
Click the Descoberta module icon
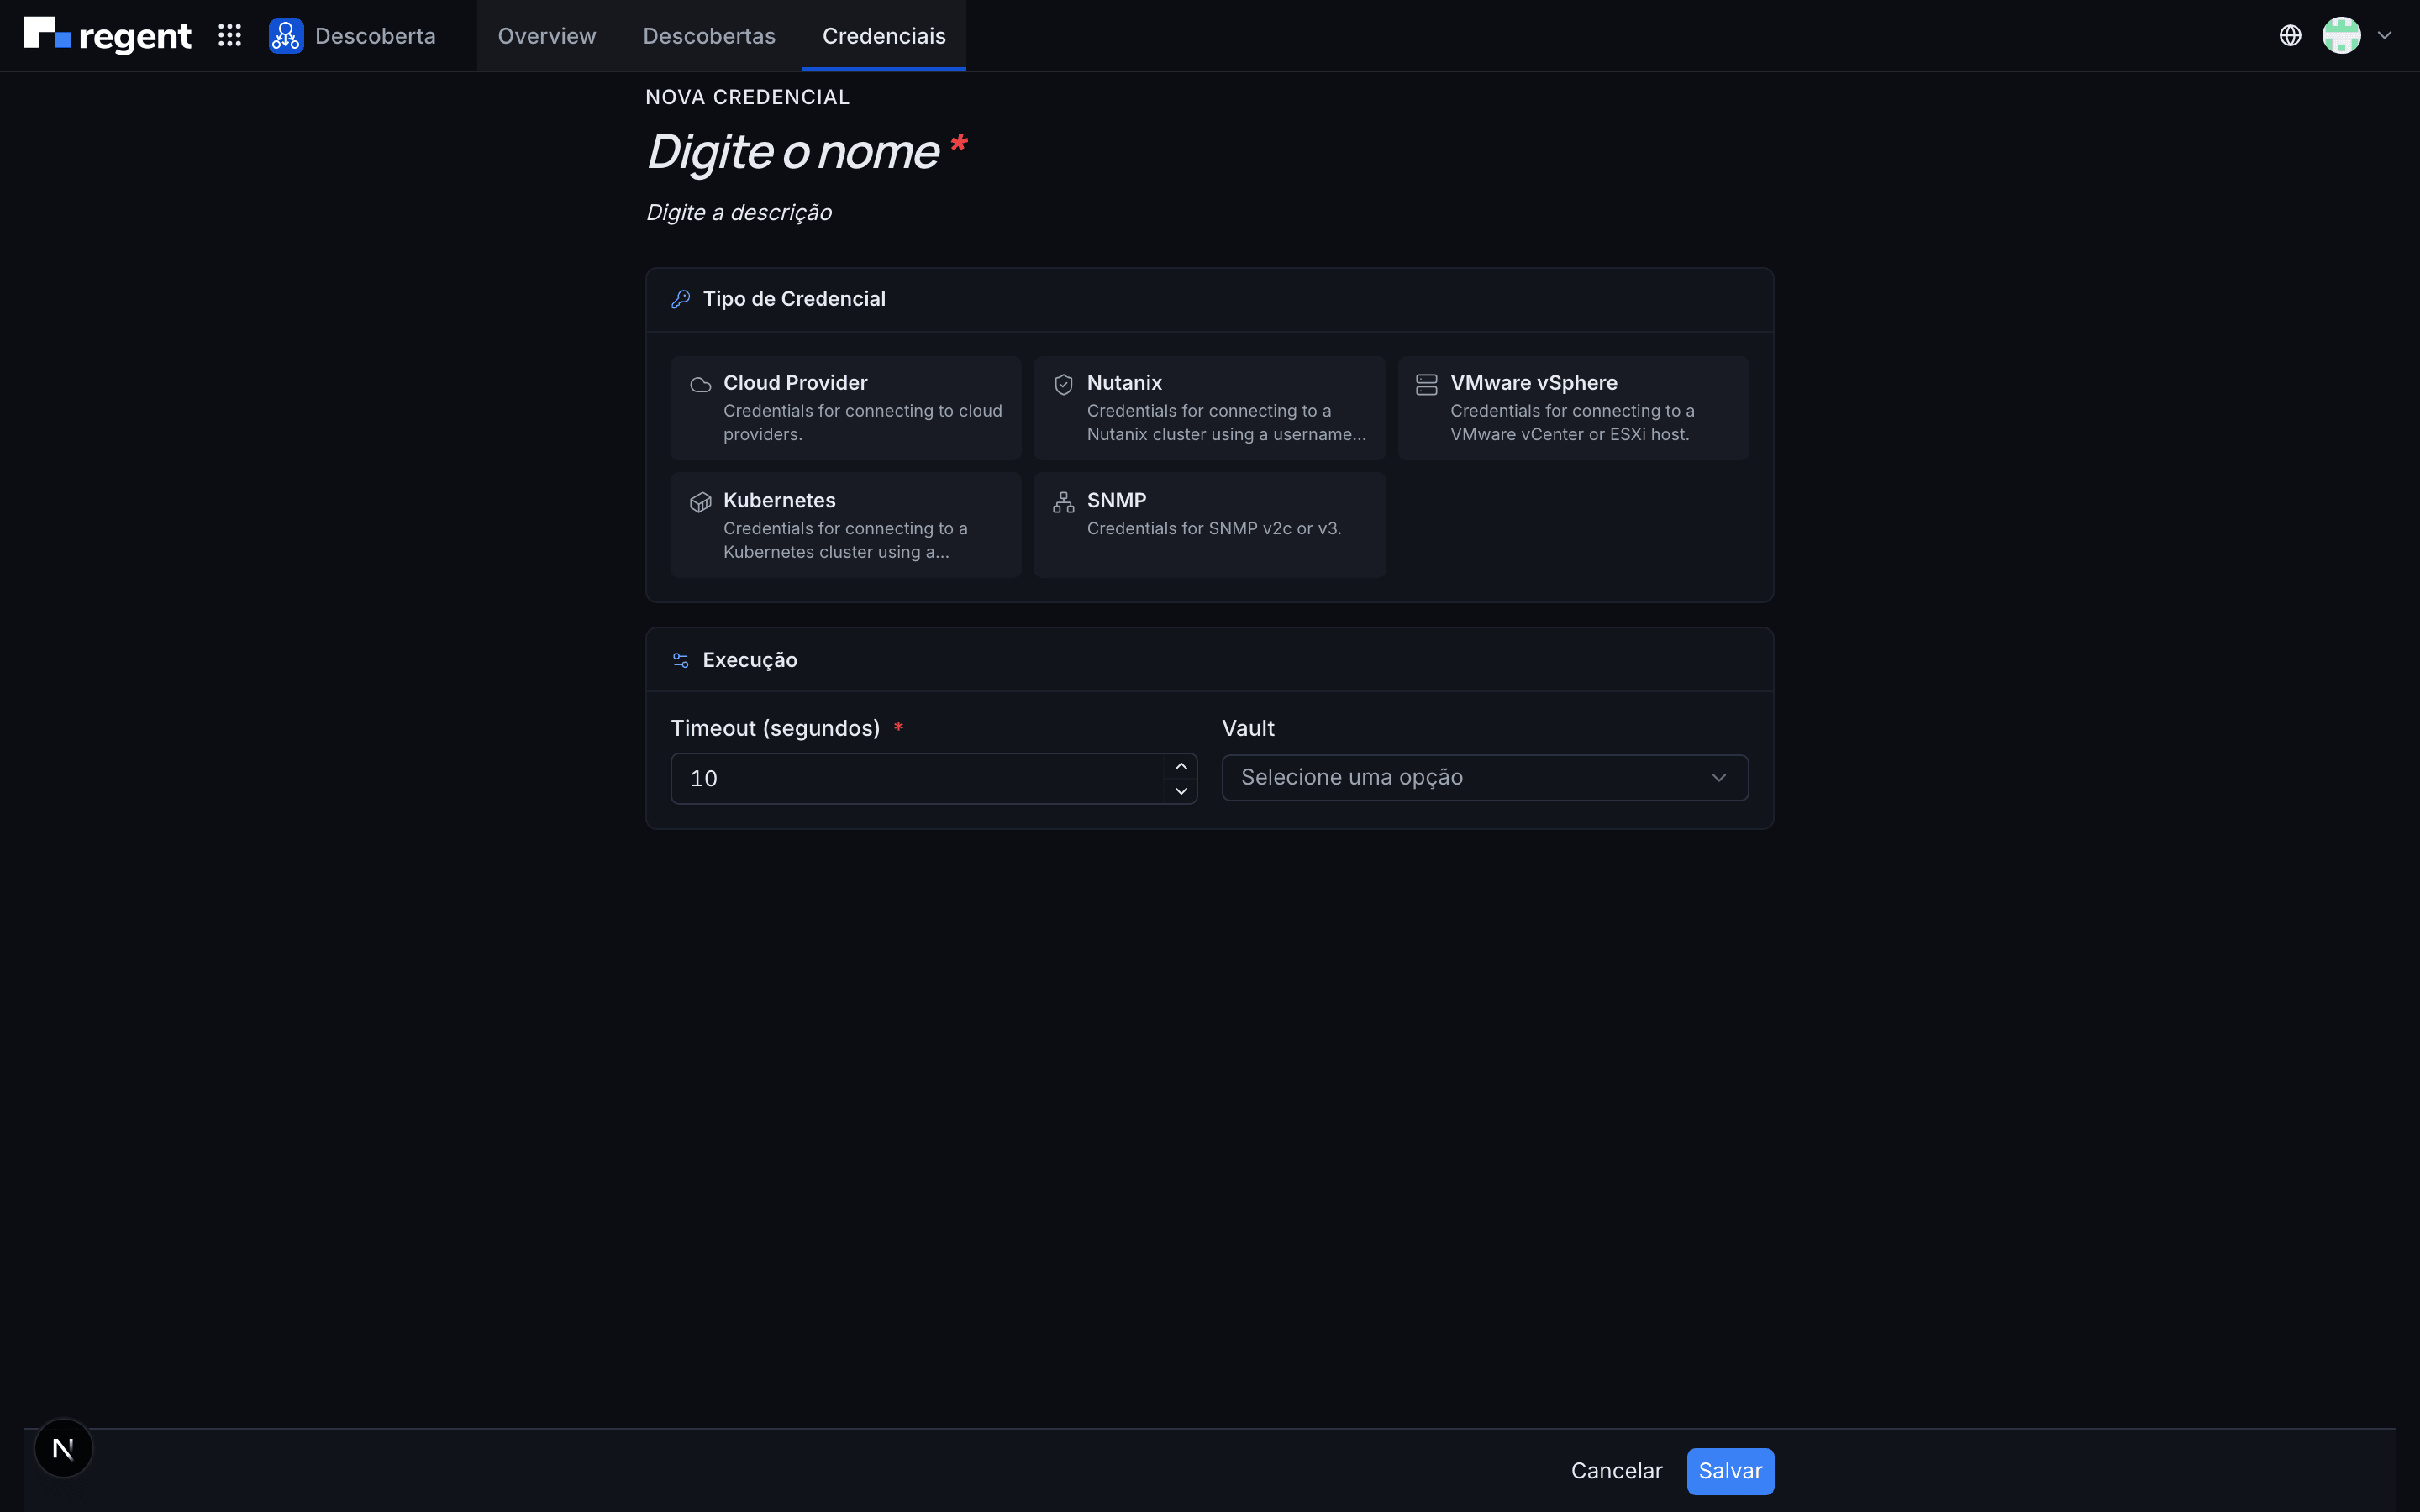286,36
